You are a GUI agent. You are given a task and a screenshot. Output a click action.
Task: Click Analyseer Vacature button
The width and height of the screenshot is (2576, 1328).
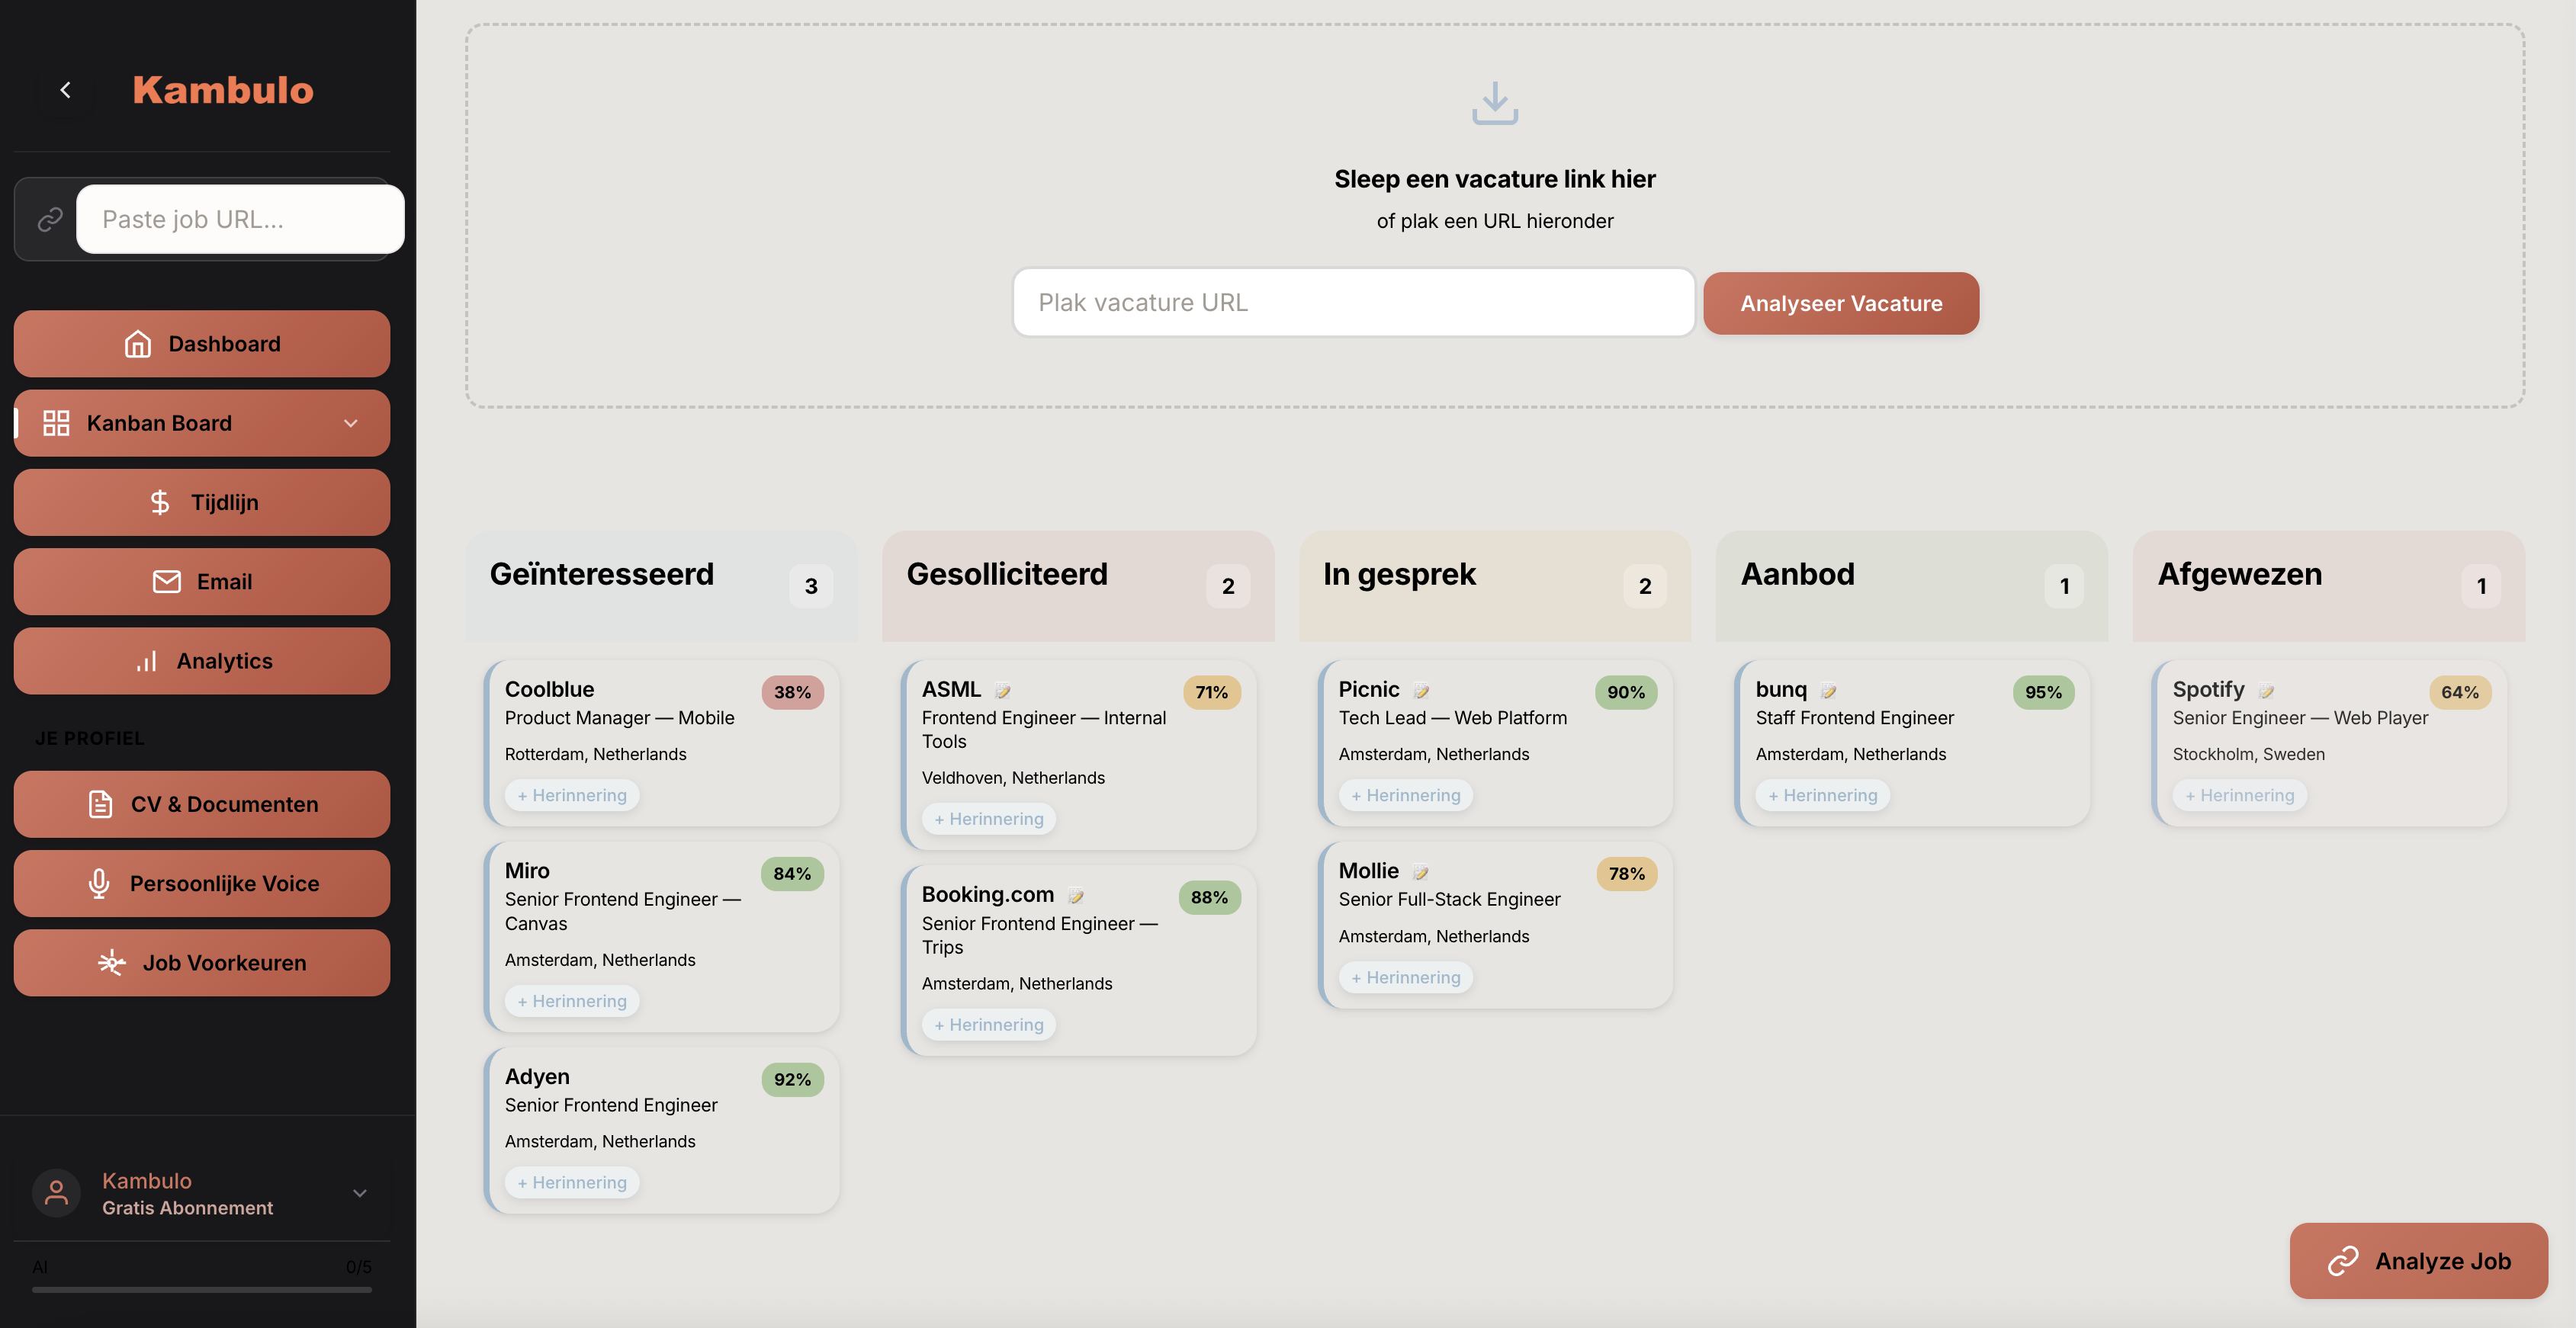(x=1841, y=303)
